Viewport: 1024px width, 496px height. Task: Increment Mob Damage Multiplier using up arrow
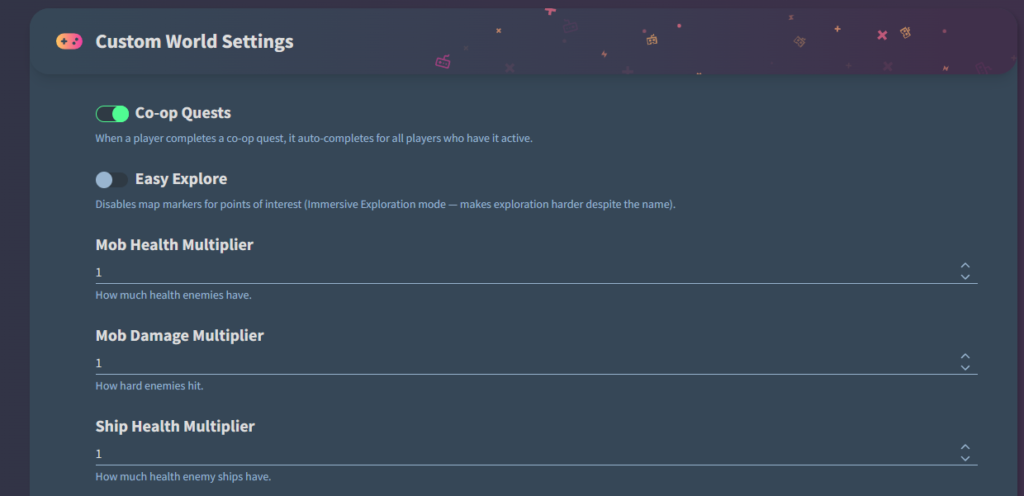[x=965, y=357]
